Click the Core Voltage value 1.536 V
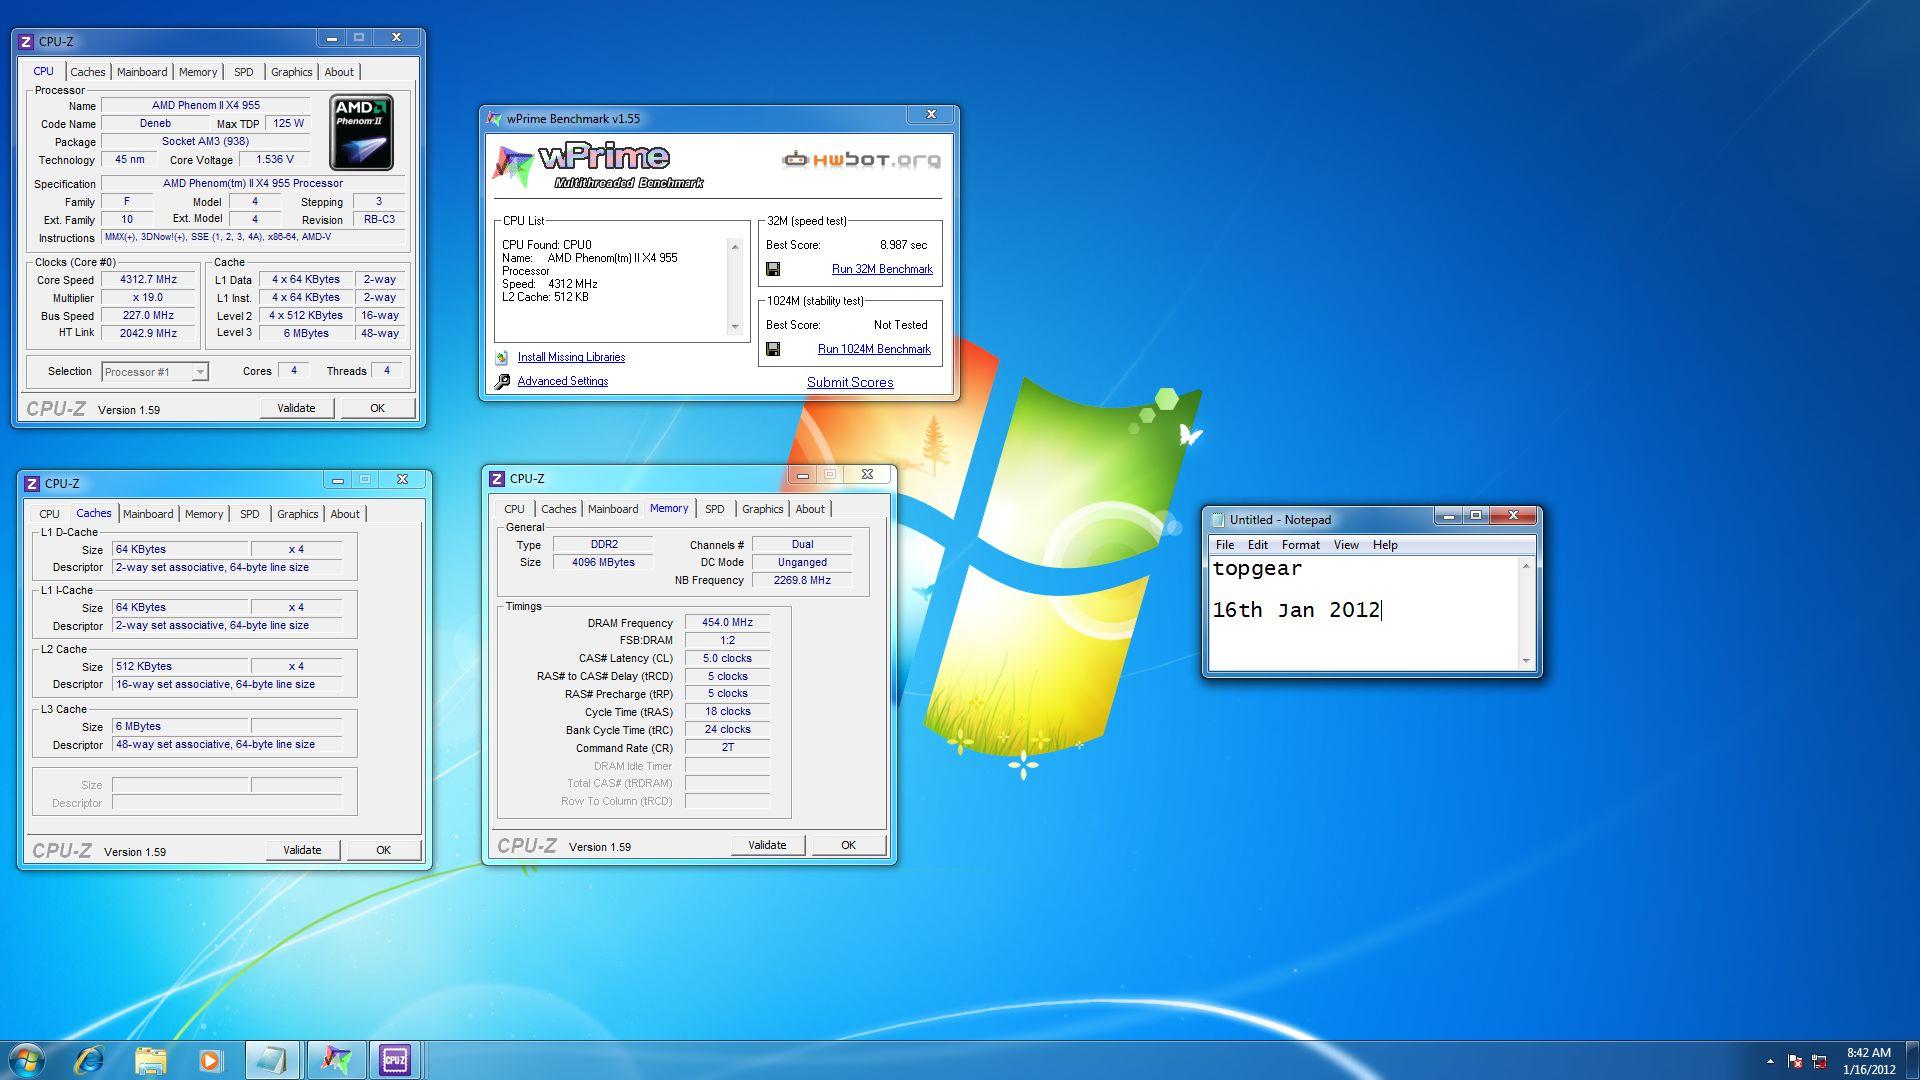 point(275,160)
